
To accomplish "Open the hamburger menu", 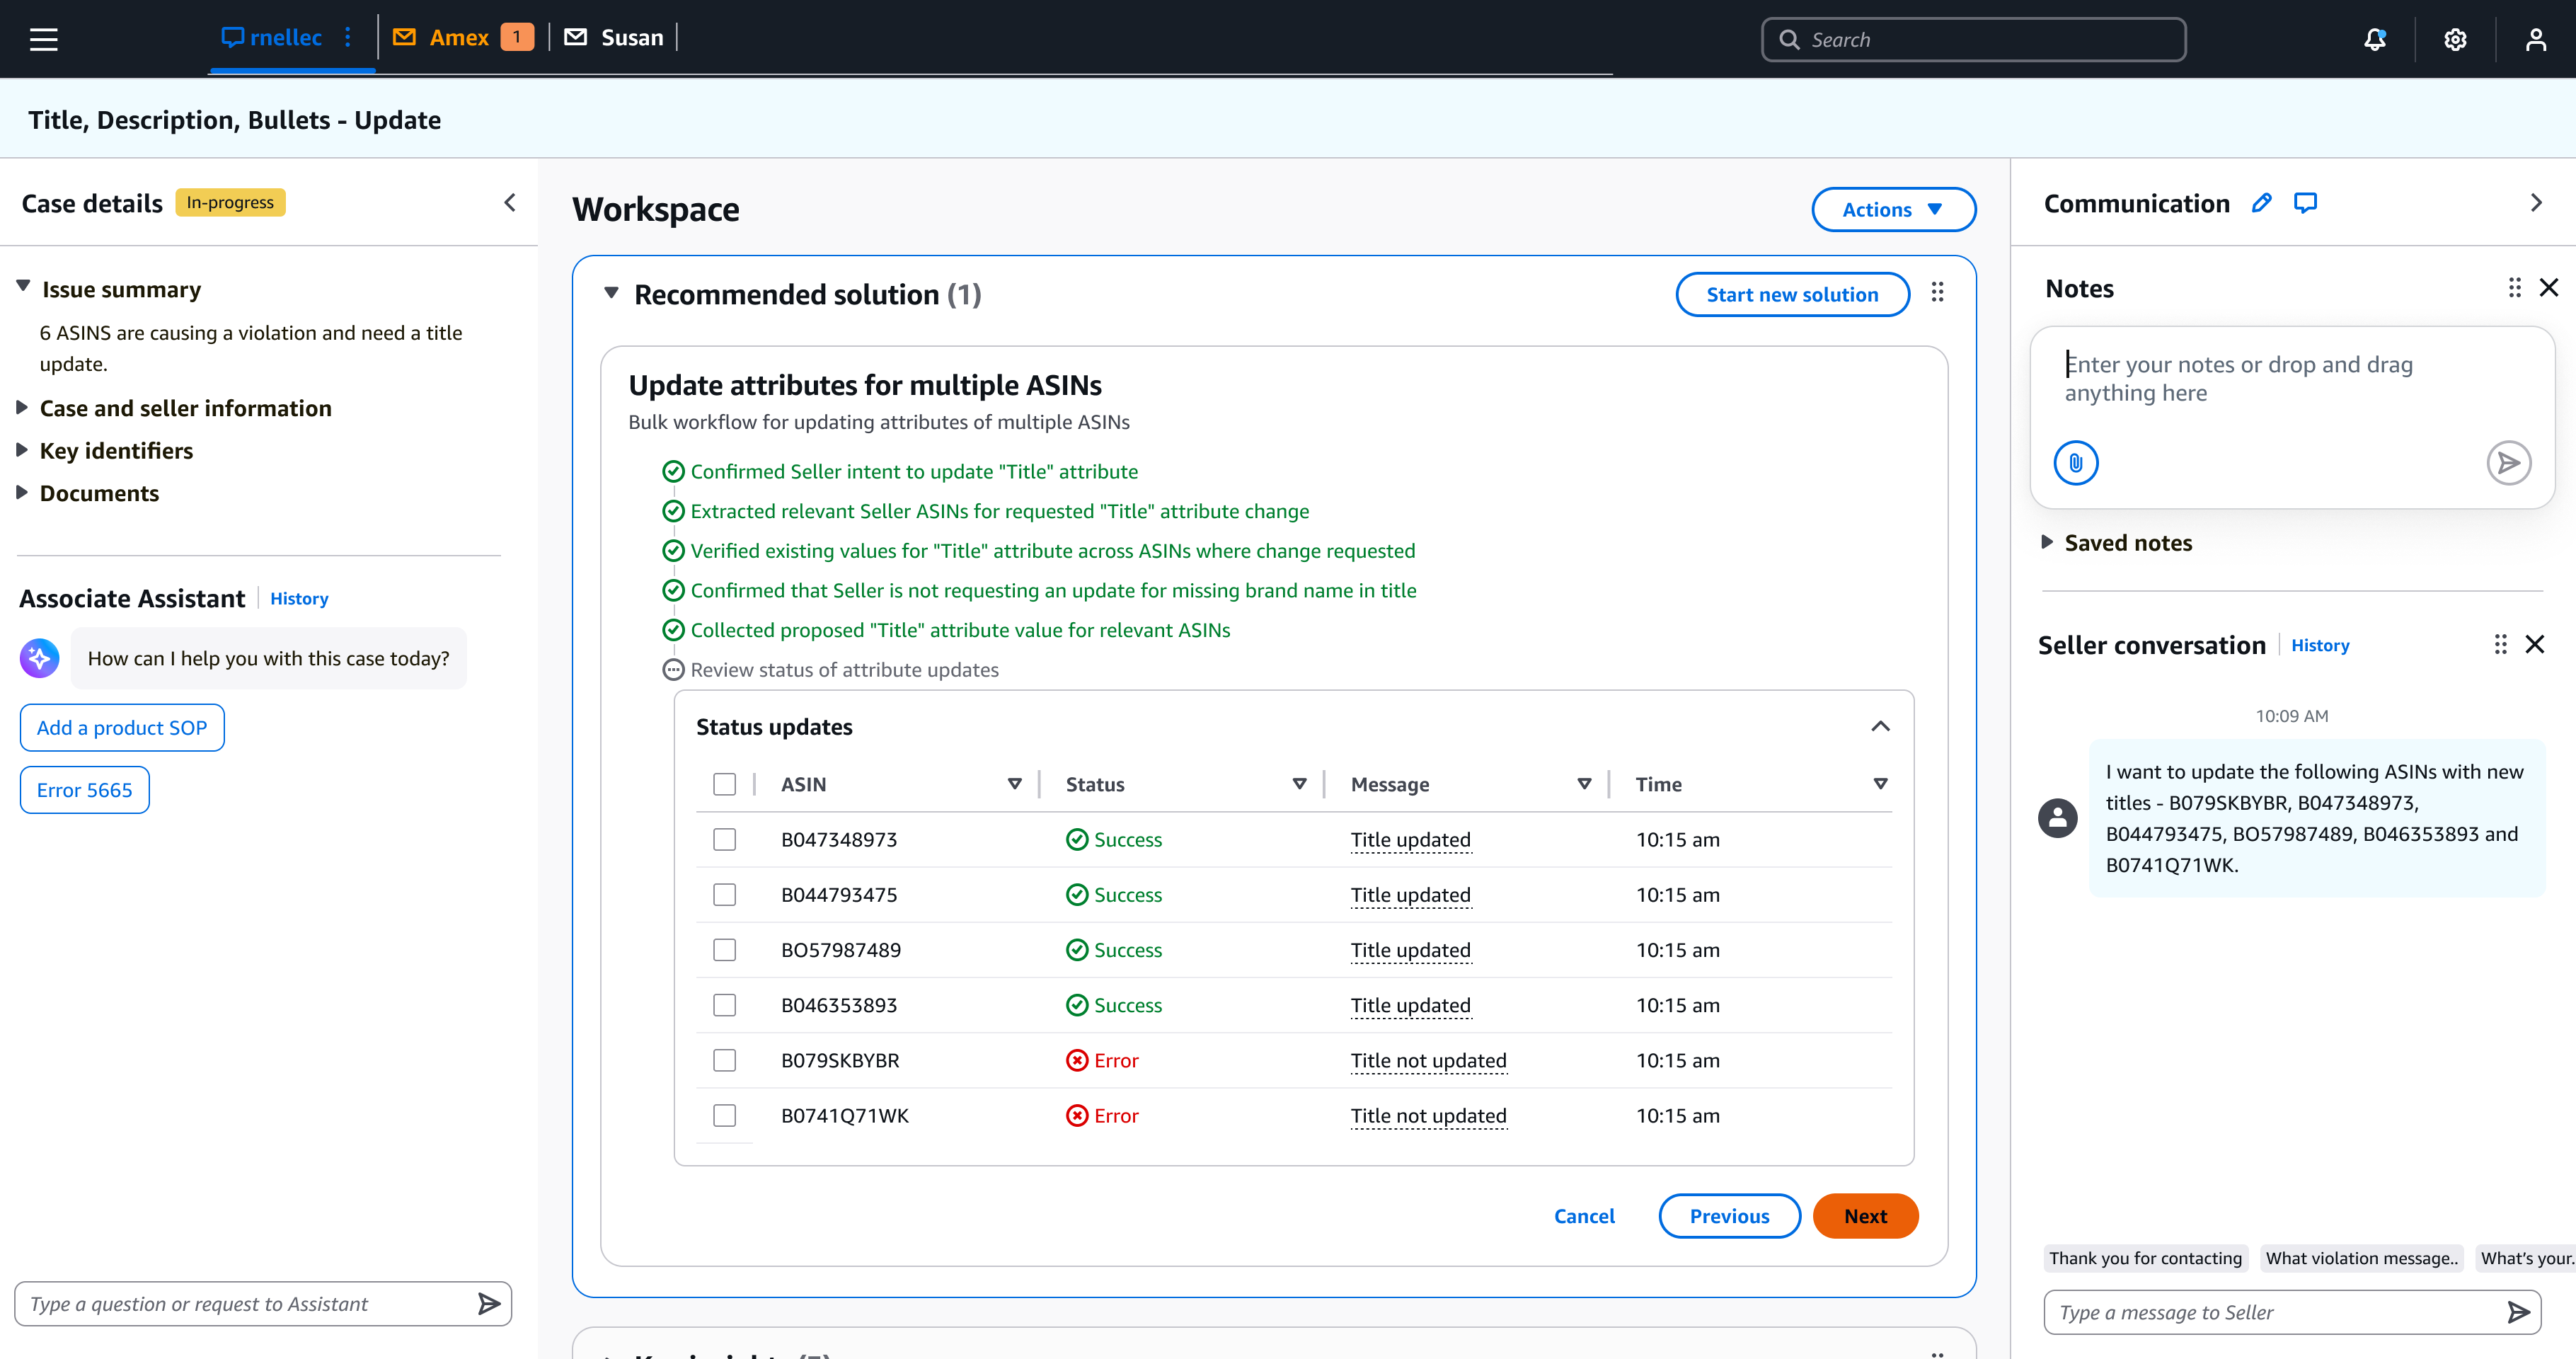I will [x=43, y=39].
